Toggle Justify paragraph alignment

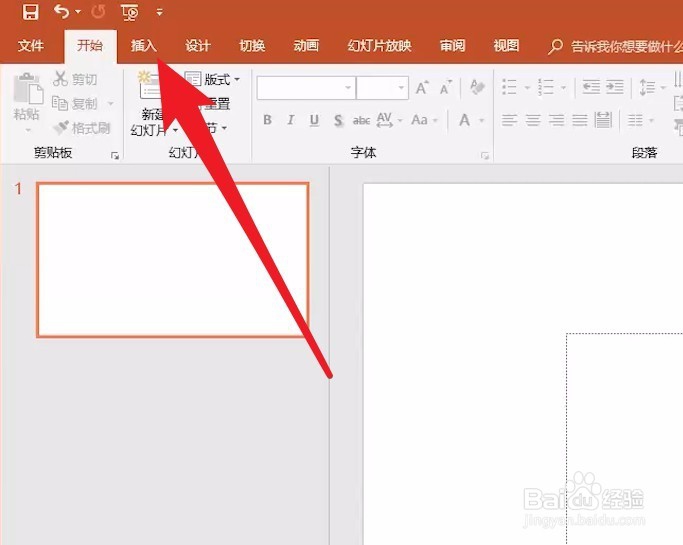[580, 120]
